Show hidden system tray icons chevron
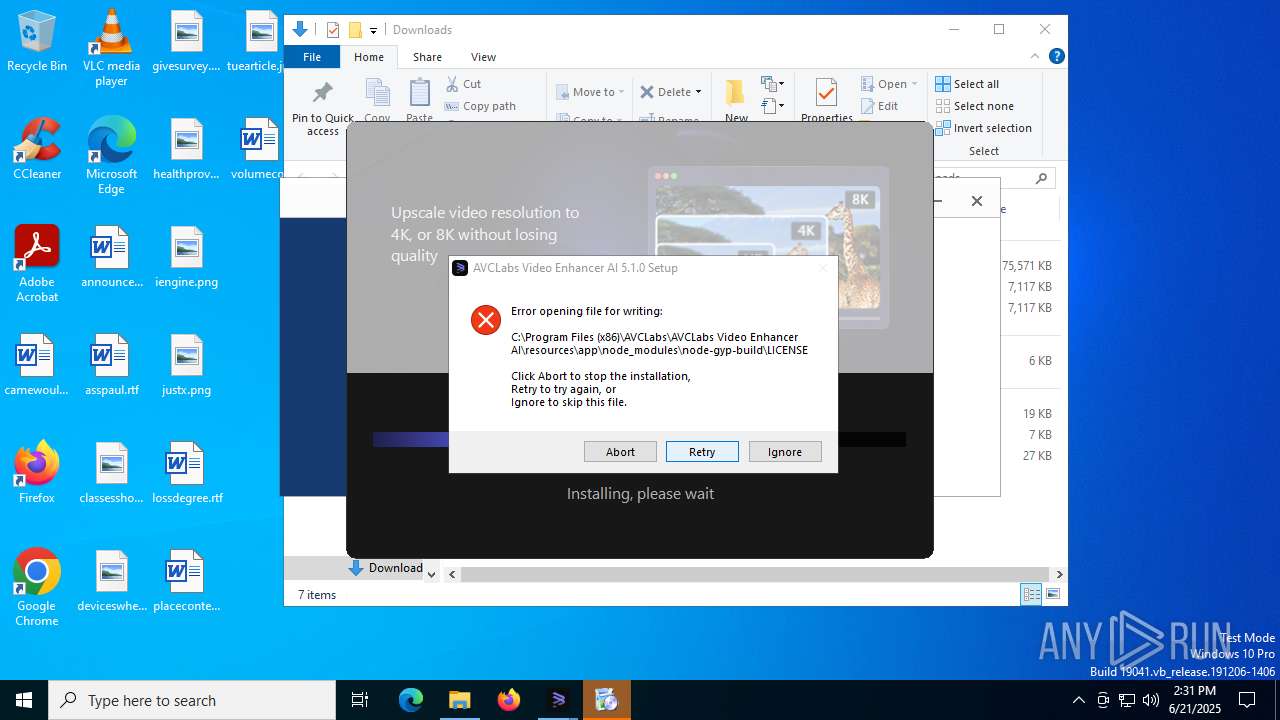 [1078, 700]
